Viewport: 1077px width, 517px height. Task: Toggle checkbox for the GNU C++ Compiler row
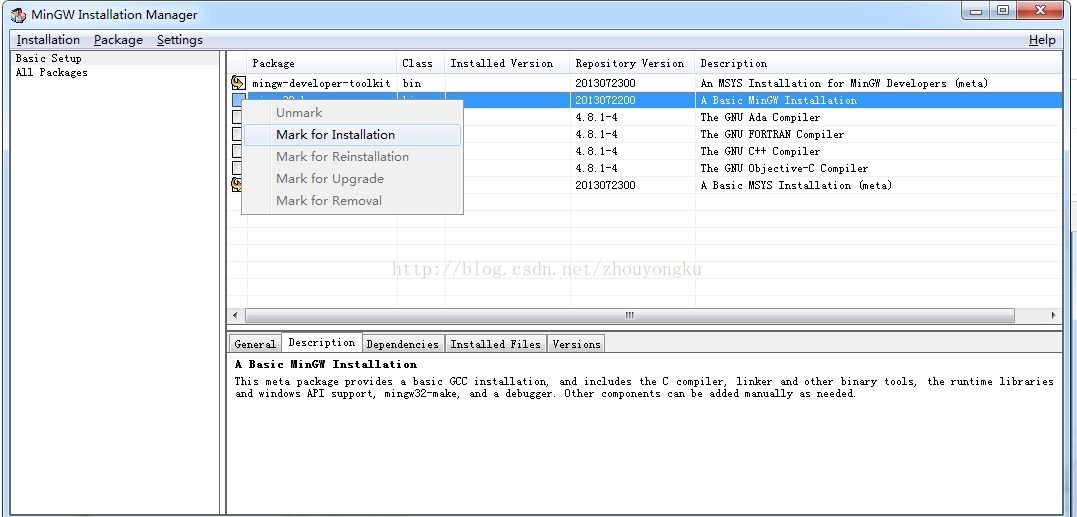coord(236,151)
